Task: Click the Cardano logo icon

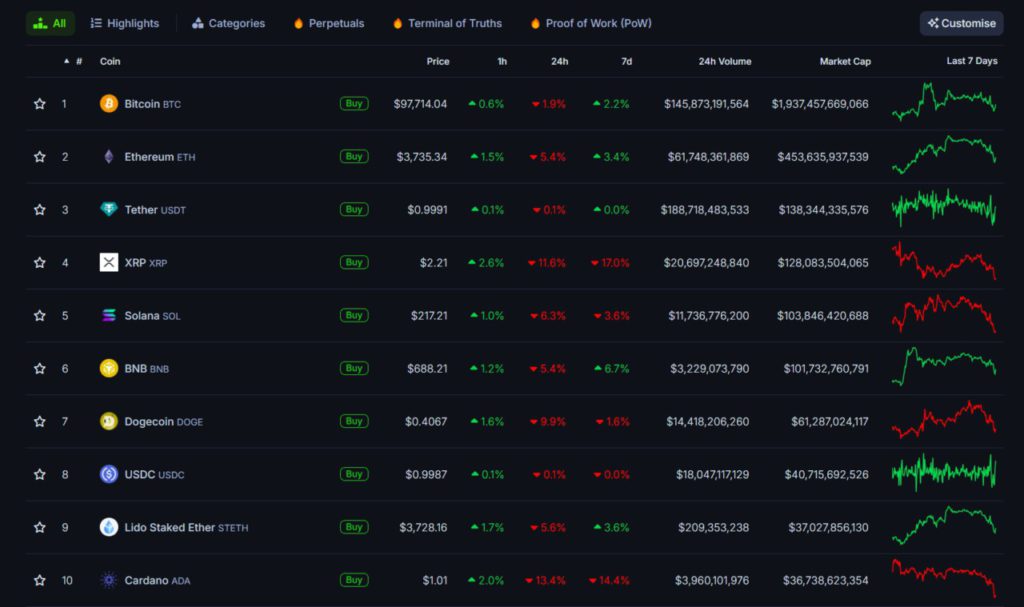Action: 109,580
